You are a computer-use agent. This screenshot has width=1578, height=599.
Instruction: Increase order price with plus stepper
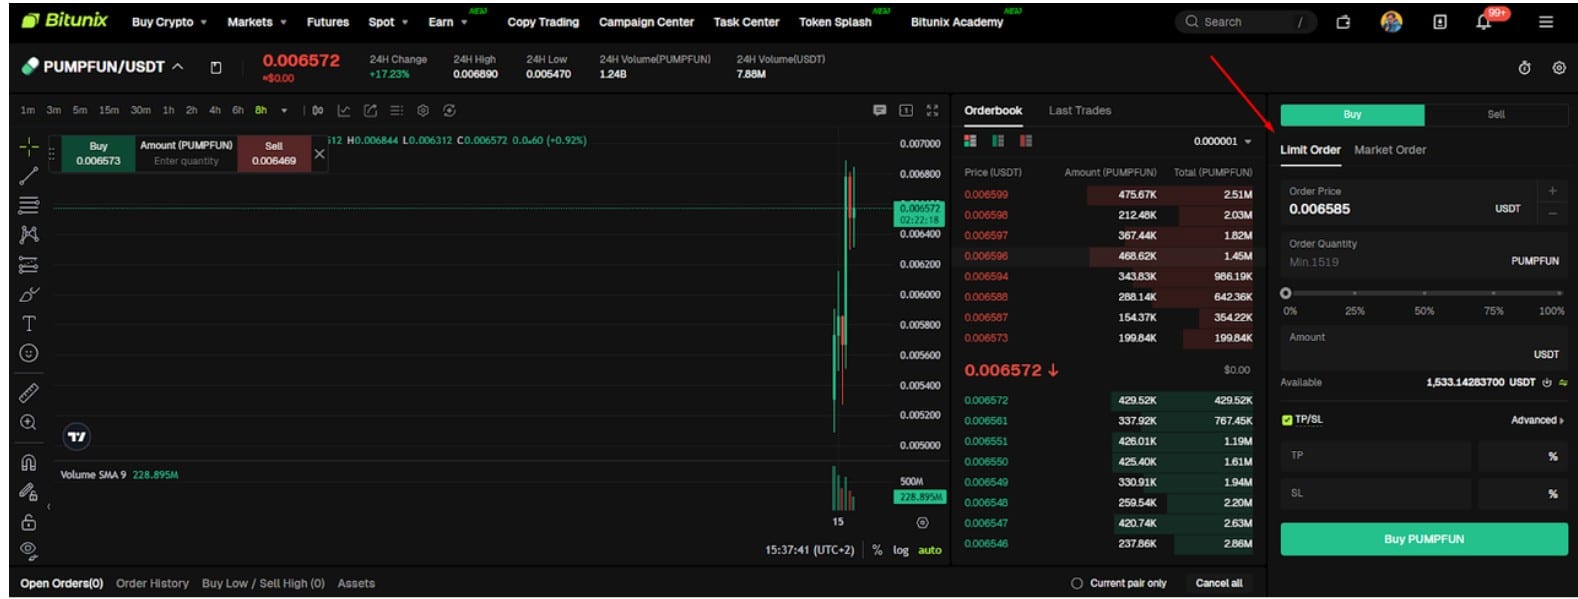1552,190
